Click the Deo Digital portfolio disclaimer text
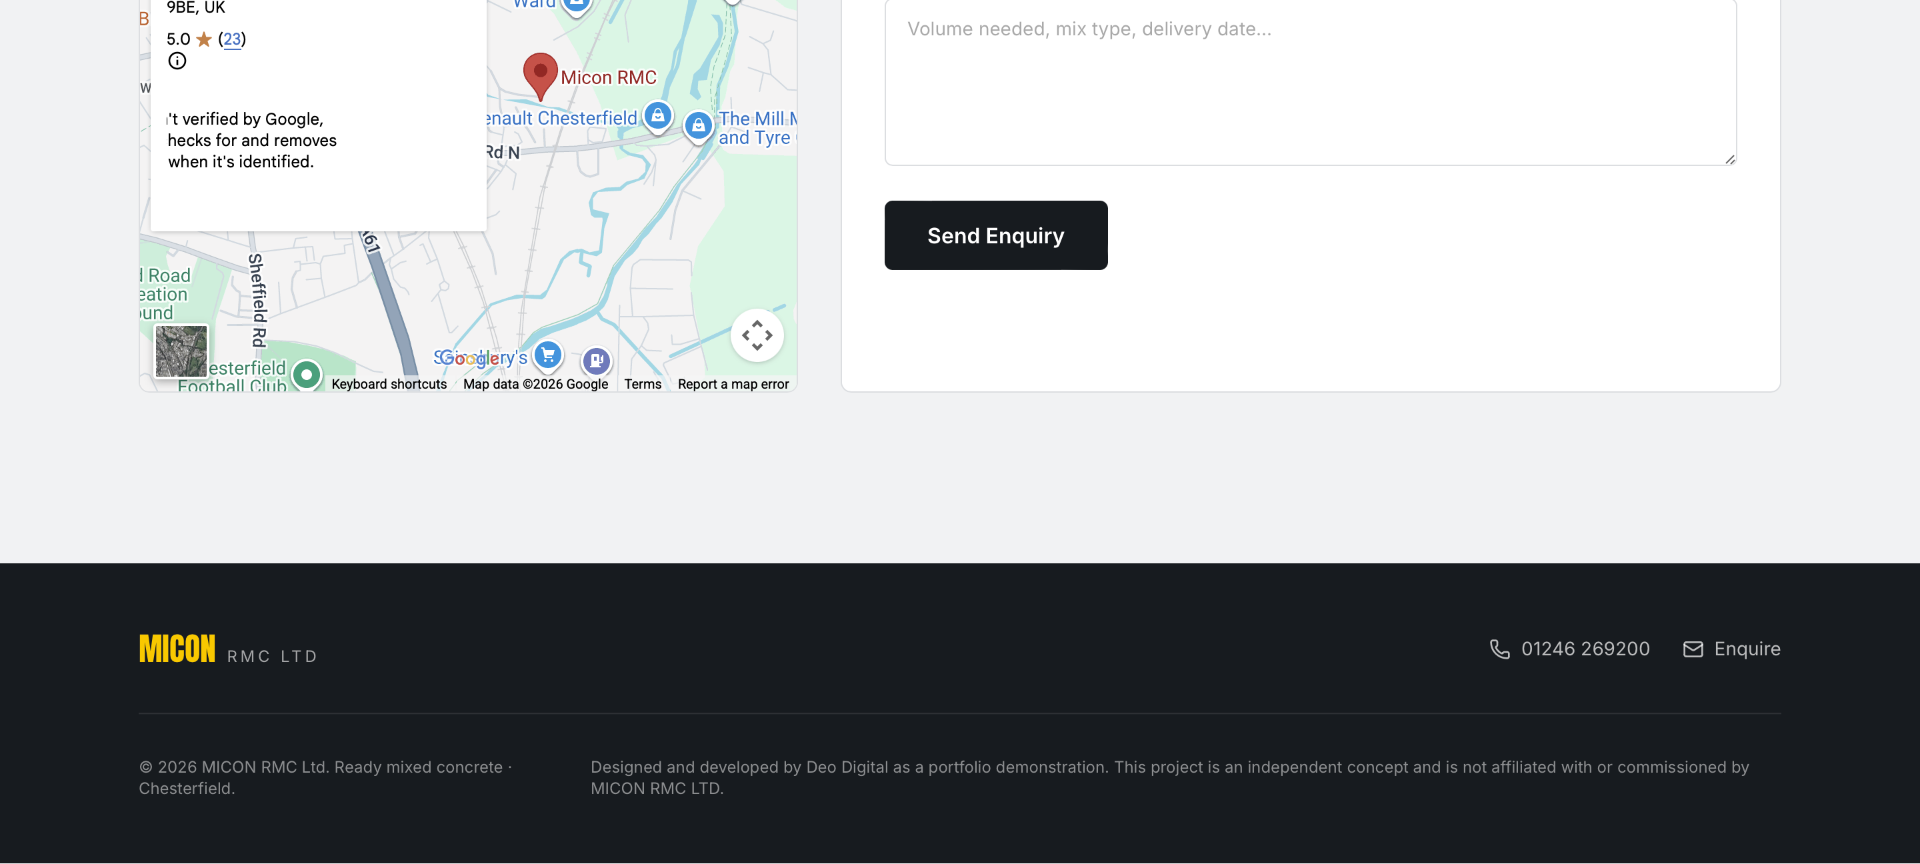Viewport: 1920px width, 864px height. coord(1170,778)
